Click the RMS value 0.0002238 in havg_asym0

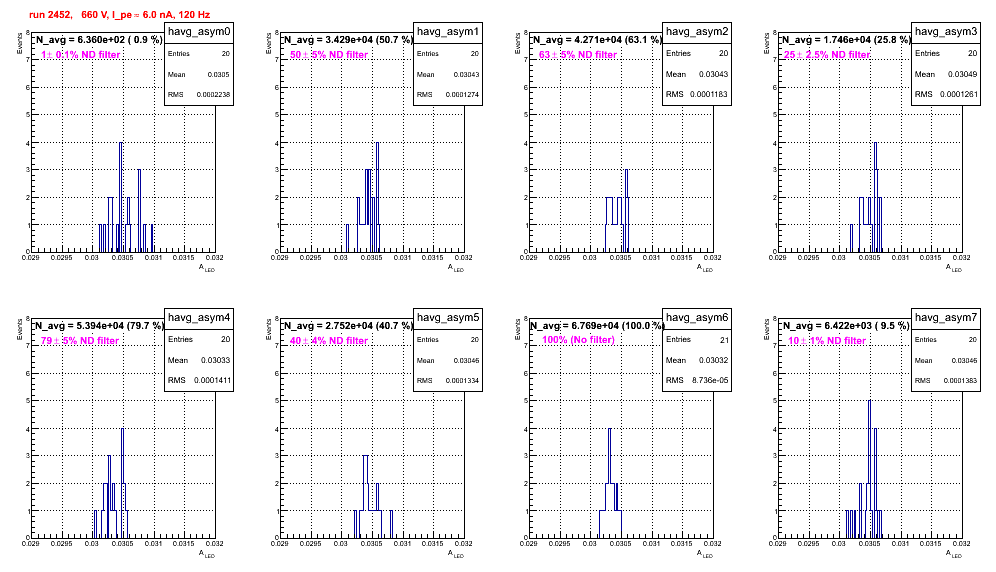pyautogui.click(x=213, y=95)
